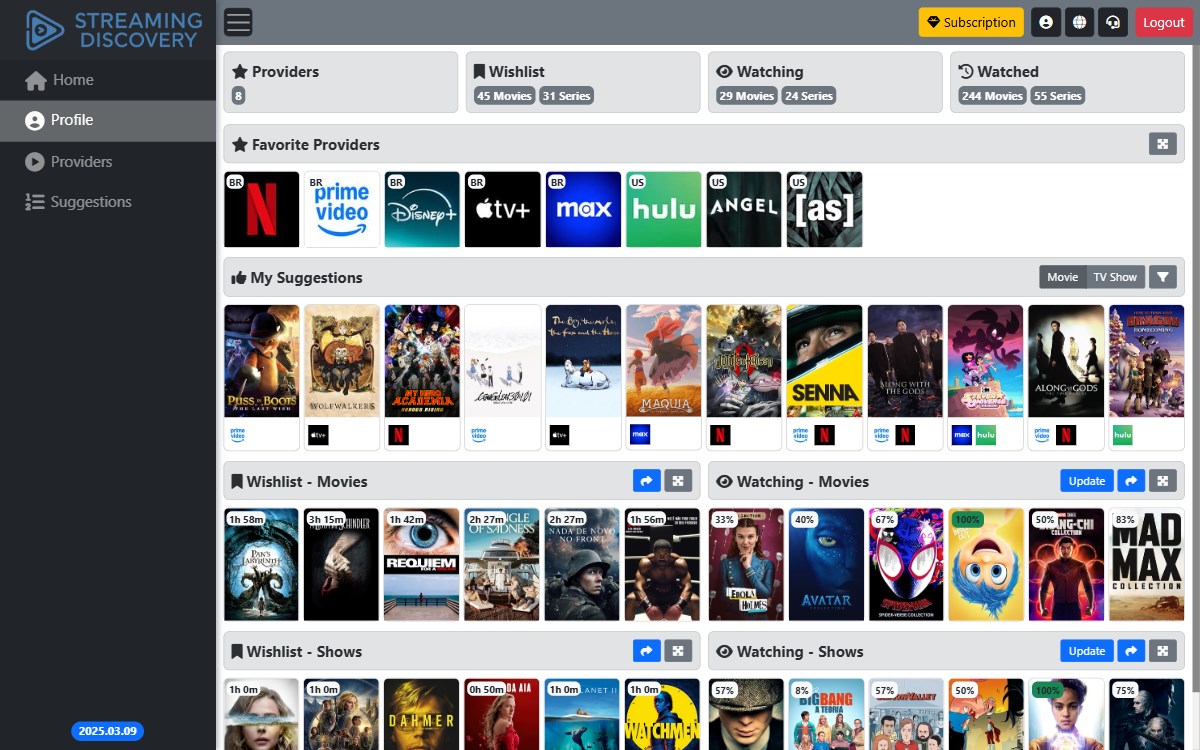Open the Providers summary card
Viewport: 1200px width, 750px height.
(x=341, y=82)
